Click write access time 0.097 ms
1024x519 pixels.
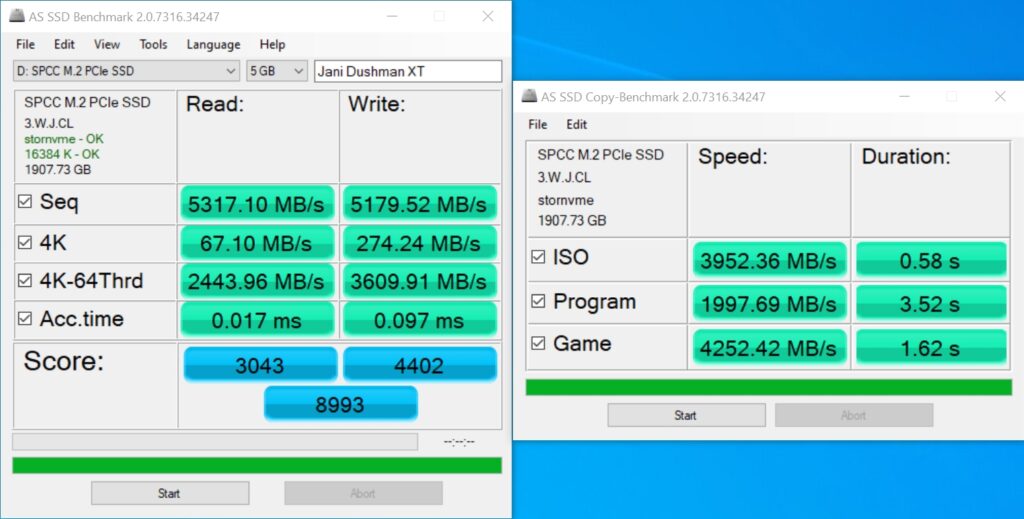[419, 320]
